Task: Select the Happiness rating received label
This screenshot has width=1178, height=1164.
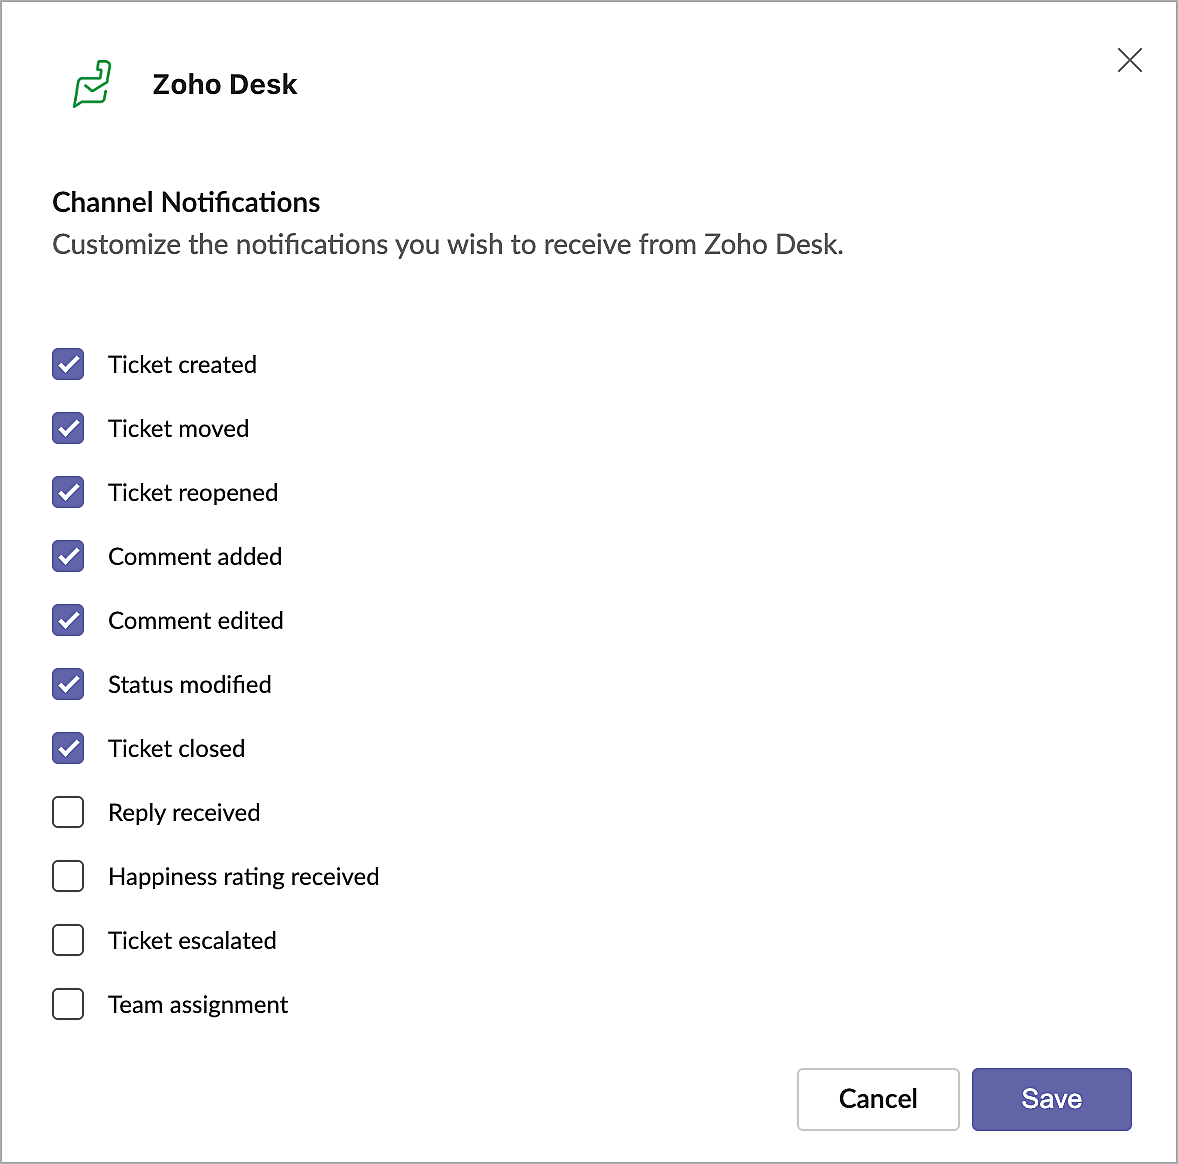Action: click(x=243, y=877)
